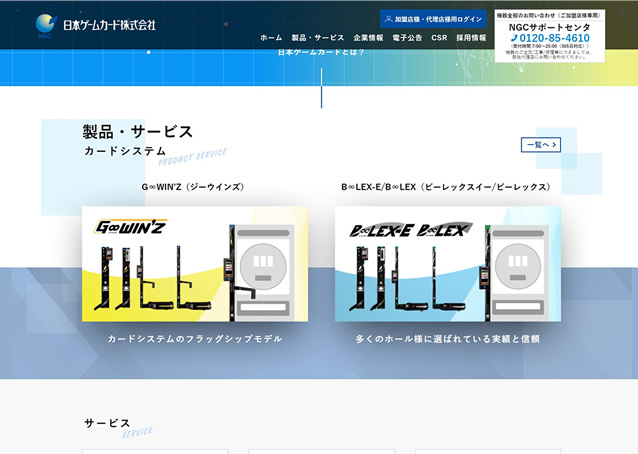638x454 pixels.
Task: Open 日本ゲームカード株式会社 home logo text
Action: (x=109, y=25)
